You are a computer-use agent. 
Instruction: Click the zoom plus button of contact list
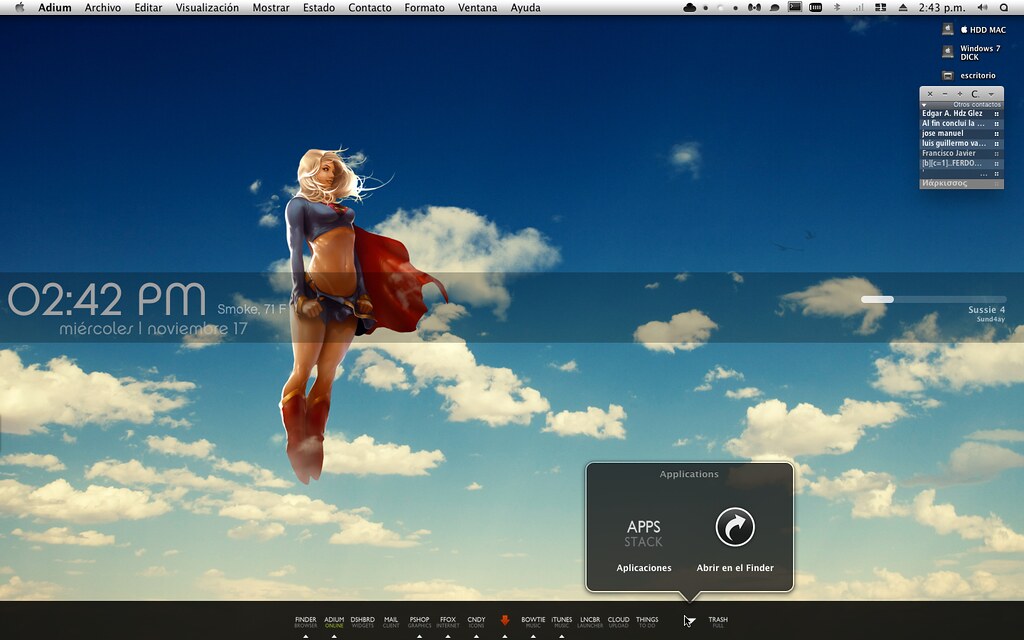[959, 94]
